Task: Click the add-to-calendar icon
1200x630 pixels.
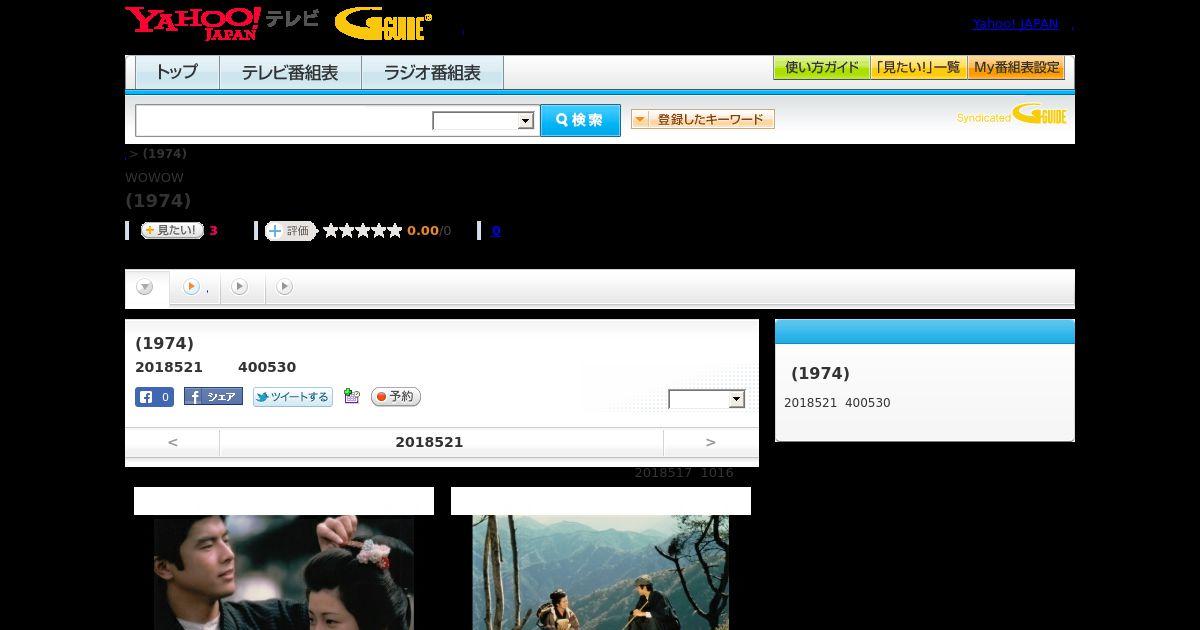Action: click(x=351, y=396)
